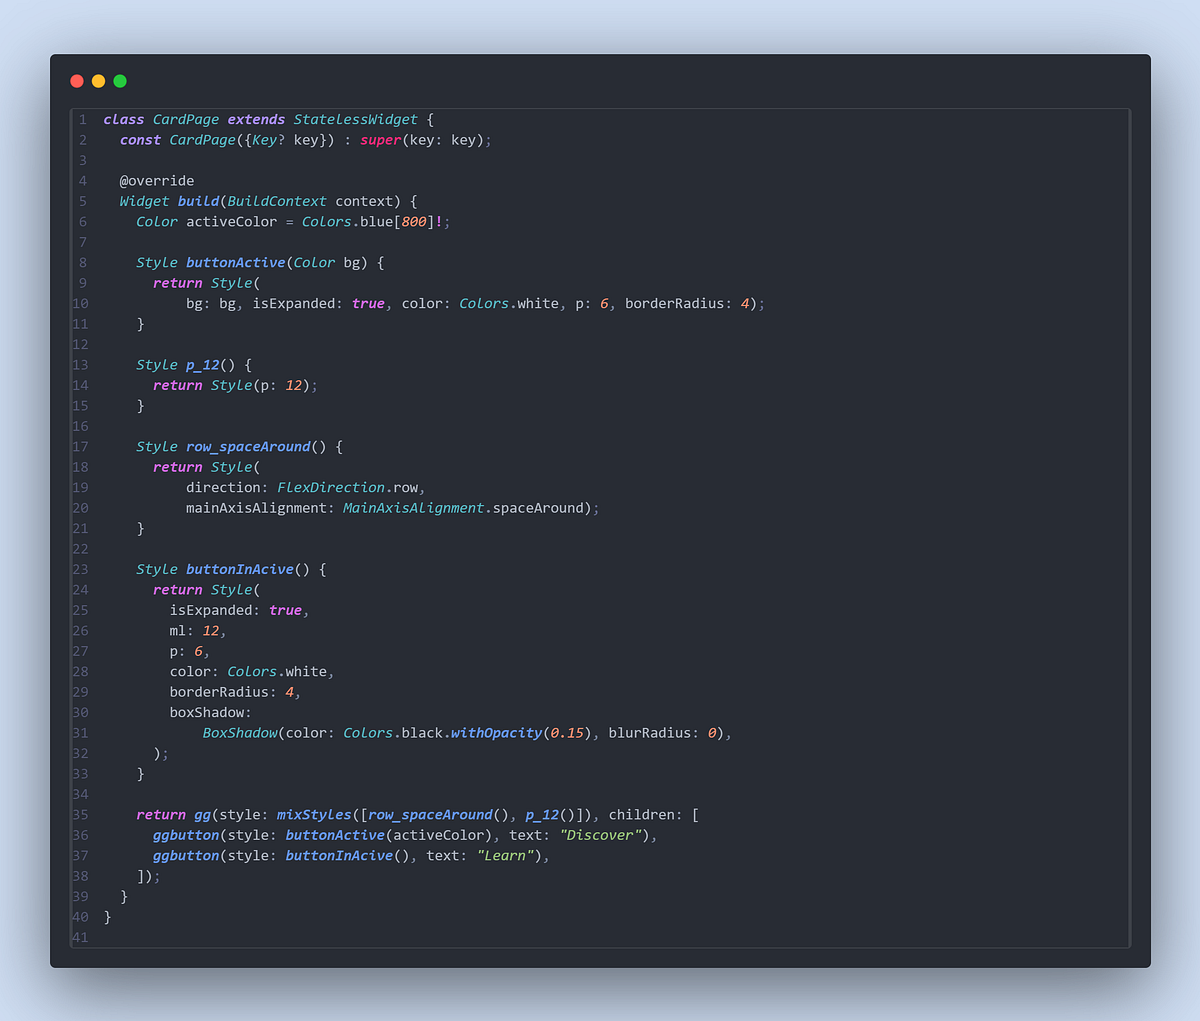Click line number 1 in the gutter
The height and width of the screenshot is (1021, 1200).
[82, 119]
